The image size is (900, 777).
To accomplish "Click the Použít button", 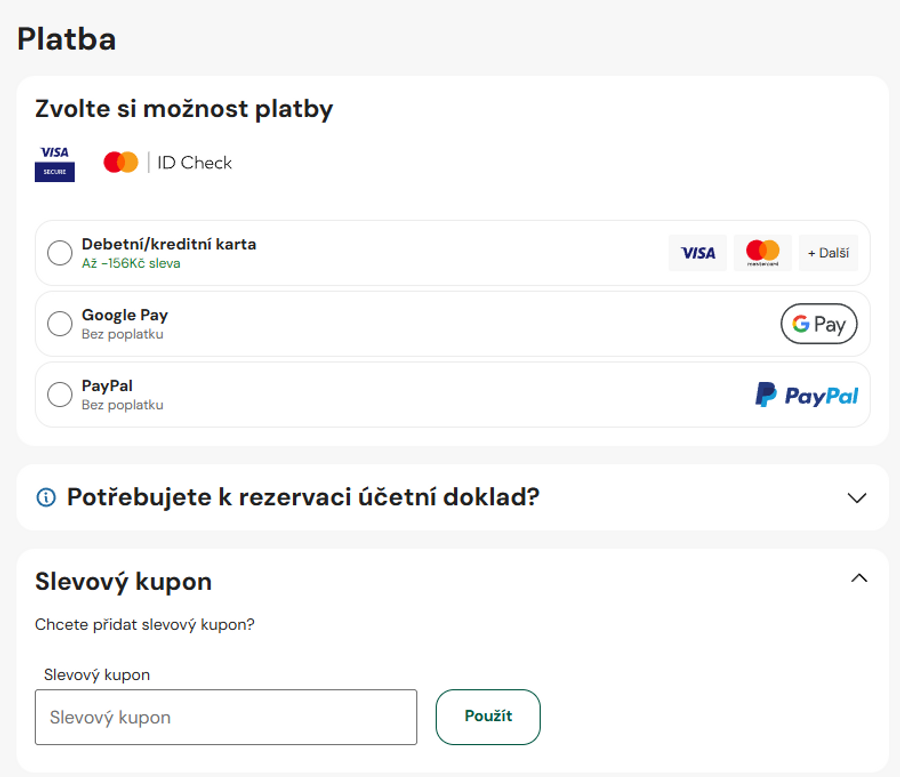I will 488,716.
